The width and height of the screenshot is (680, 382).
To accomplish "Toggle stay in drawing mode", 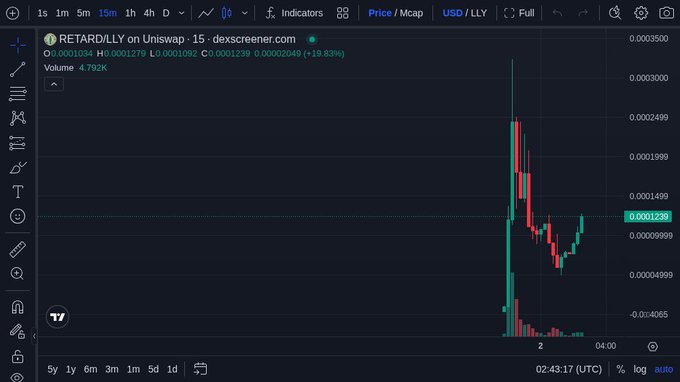I will pyautogui.click(x=18, y=332).
